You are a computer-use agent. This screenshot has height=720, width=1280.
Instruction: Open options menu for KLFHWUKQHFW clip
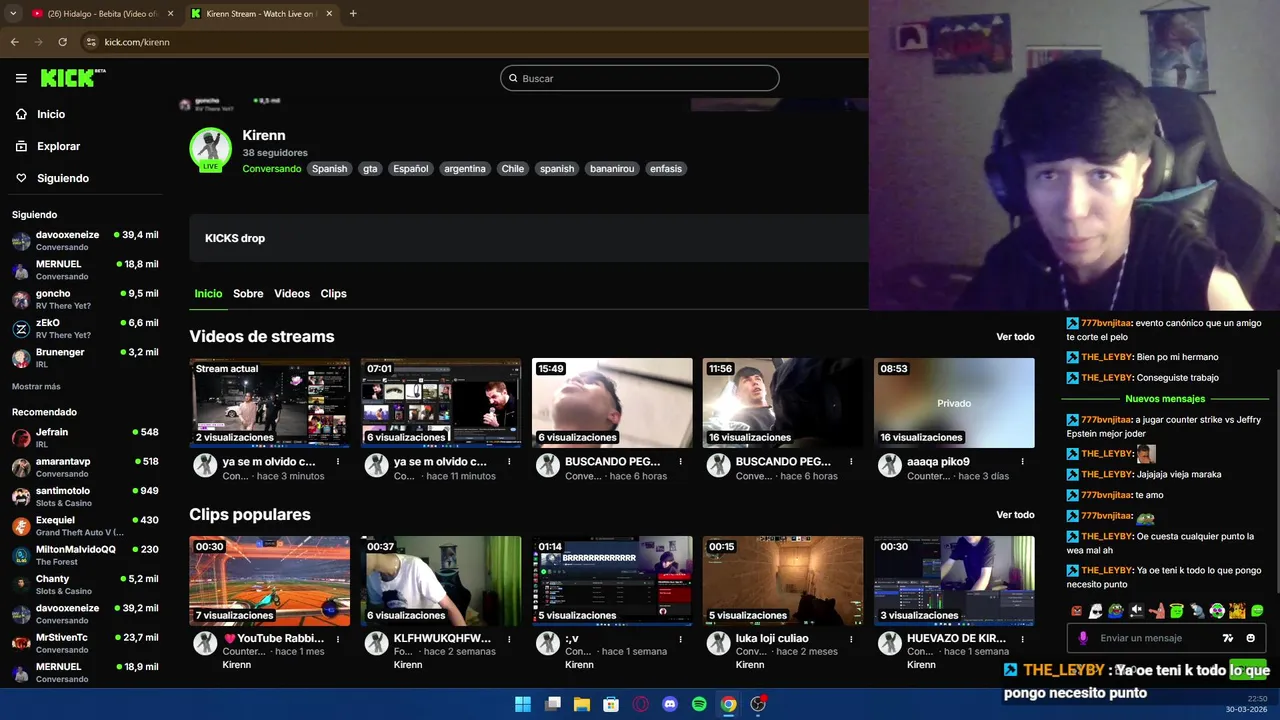coord(509,638)
